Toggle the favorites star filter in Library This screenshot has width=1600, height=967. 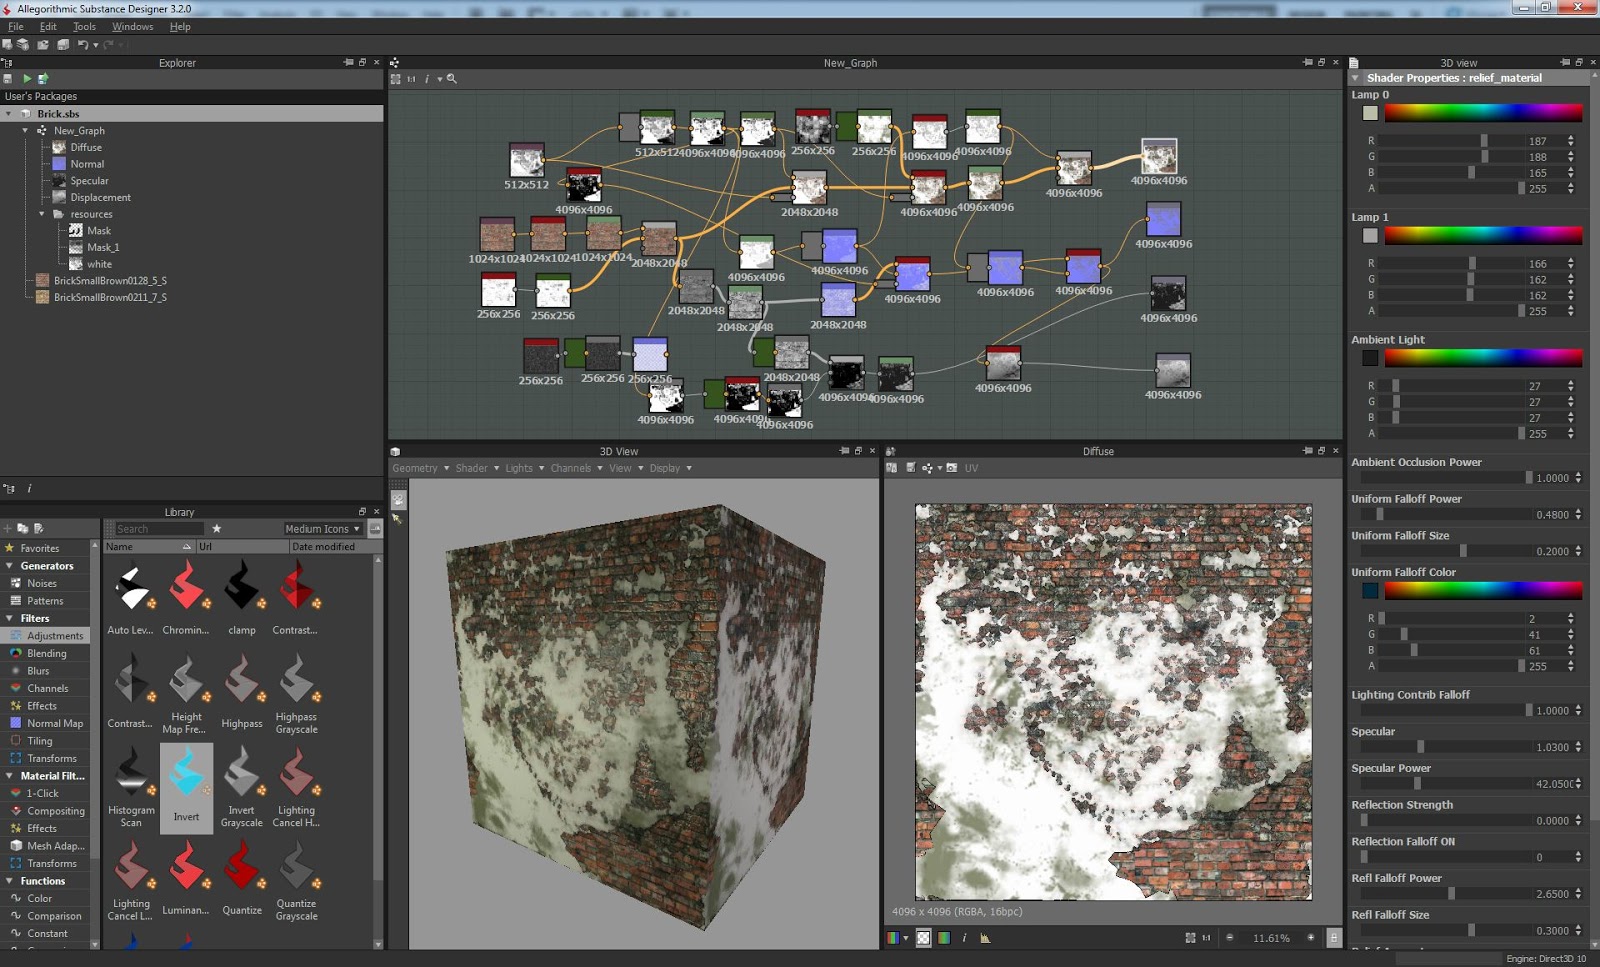pos(216,529)
